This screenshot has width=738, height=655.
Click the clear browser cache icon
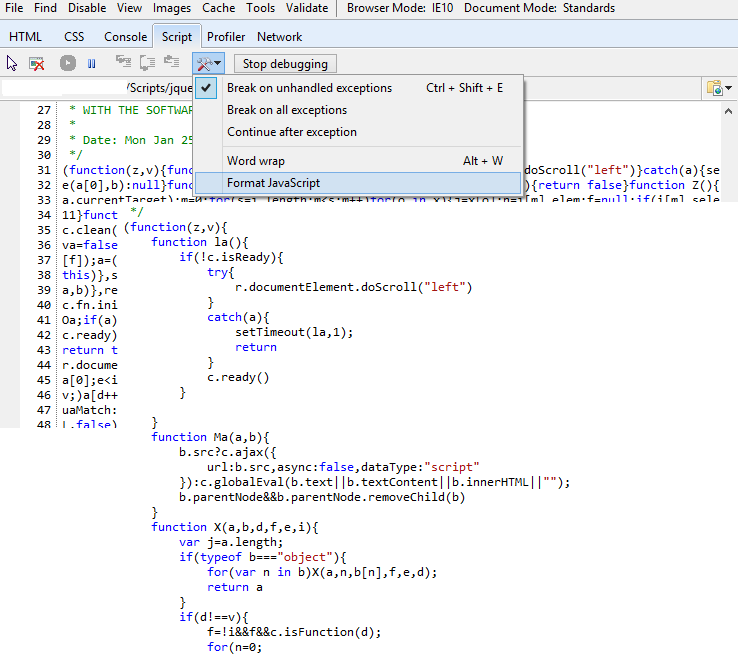pyautogui.click(x=37, y=63)
